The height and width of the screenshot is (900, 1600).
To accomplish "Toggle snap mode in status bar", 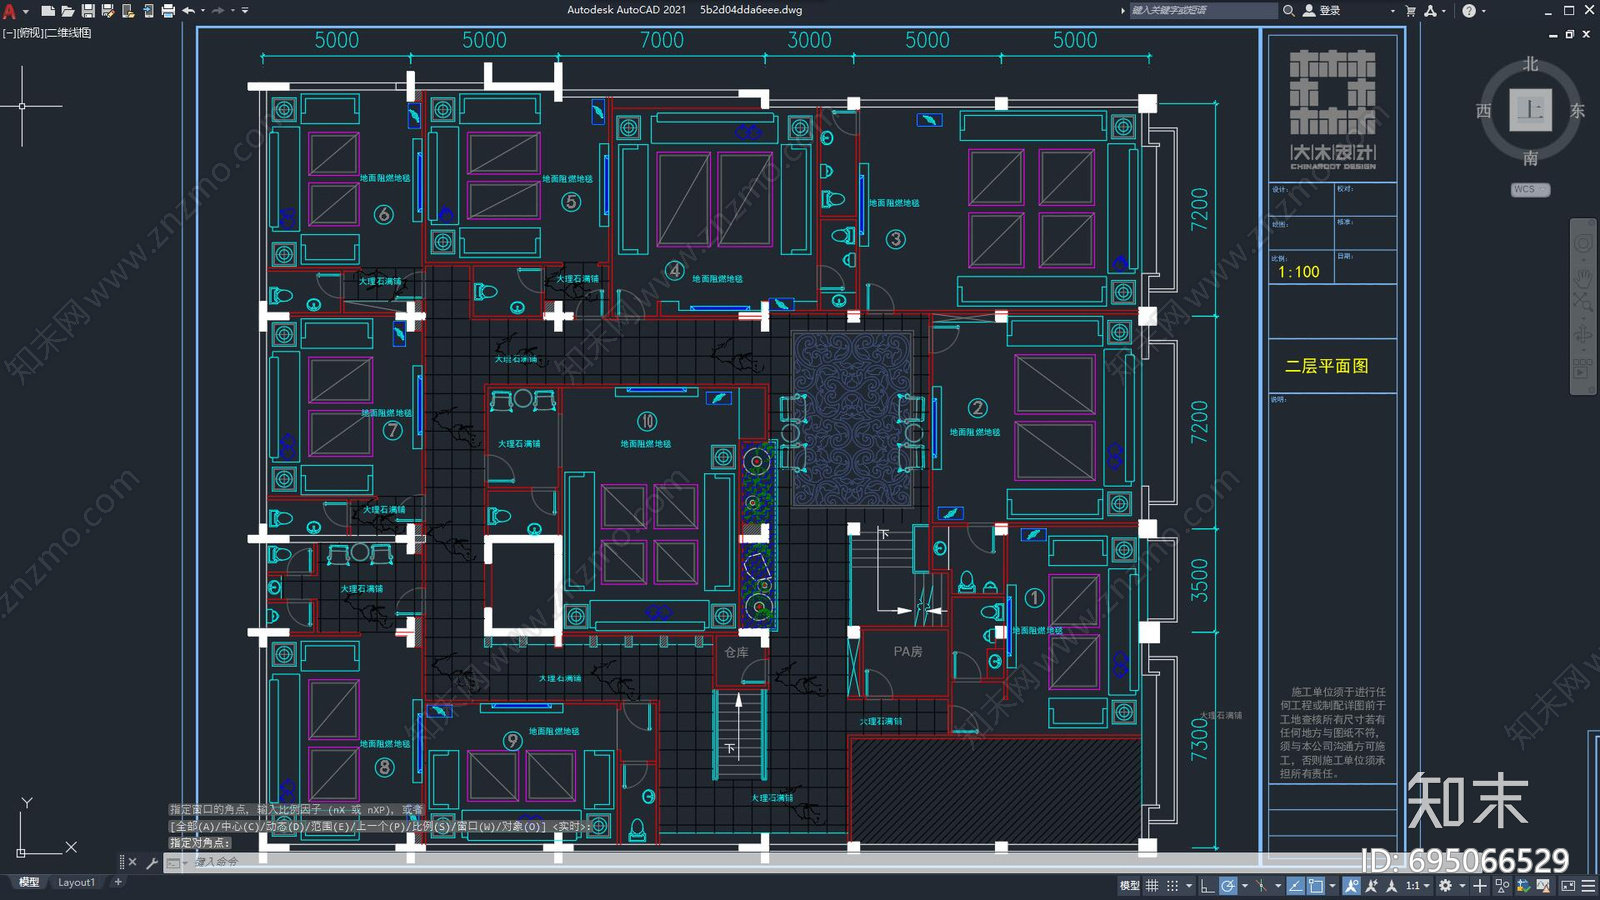I will click(1172, 886).
